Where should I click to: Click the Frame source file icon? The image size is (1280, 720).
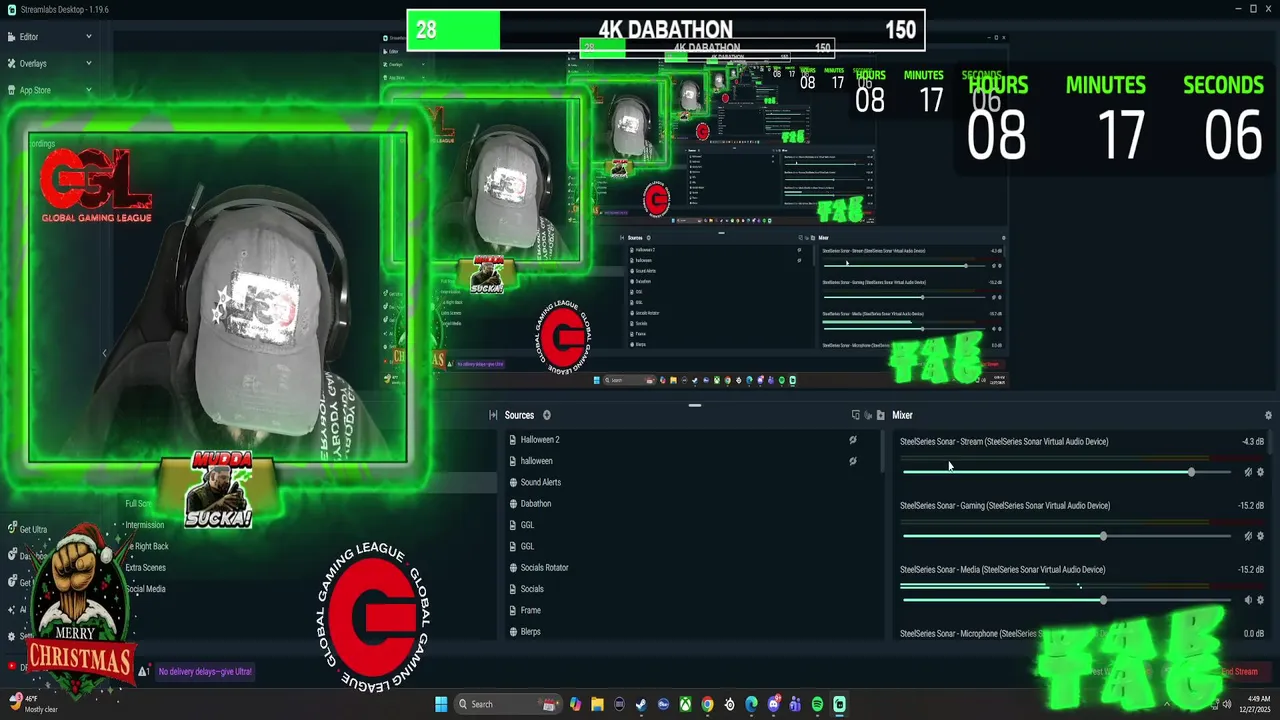[513, 610]
